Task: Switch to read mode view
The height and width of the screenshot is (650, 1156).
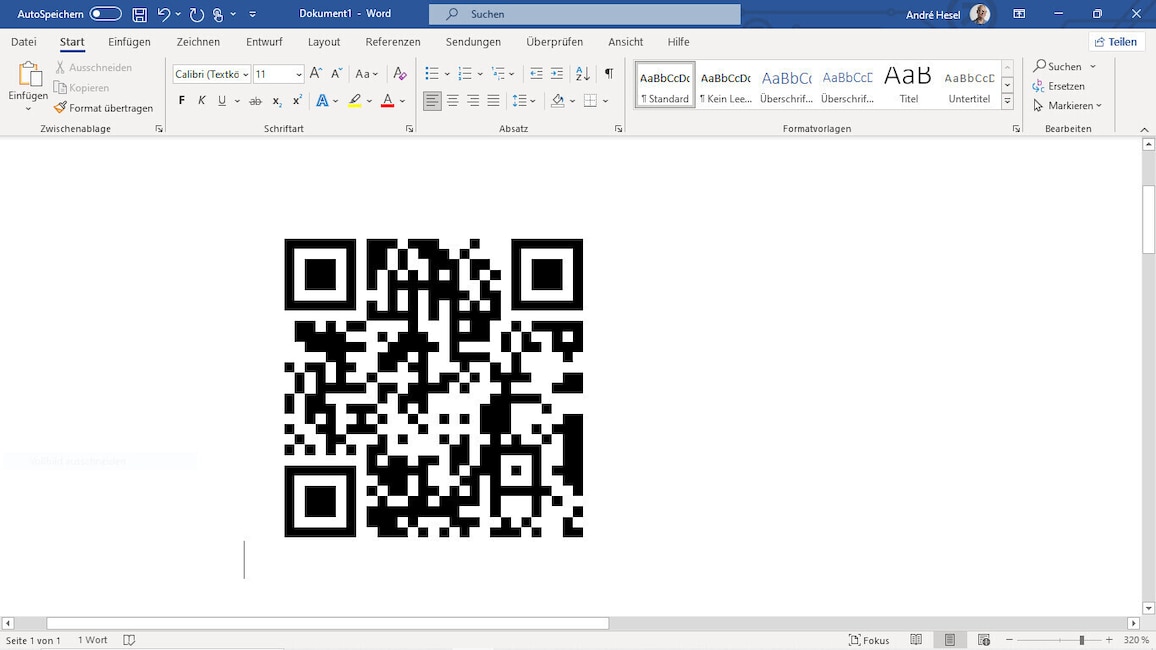Action: click(916, 640)
